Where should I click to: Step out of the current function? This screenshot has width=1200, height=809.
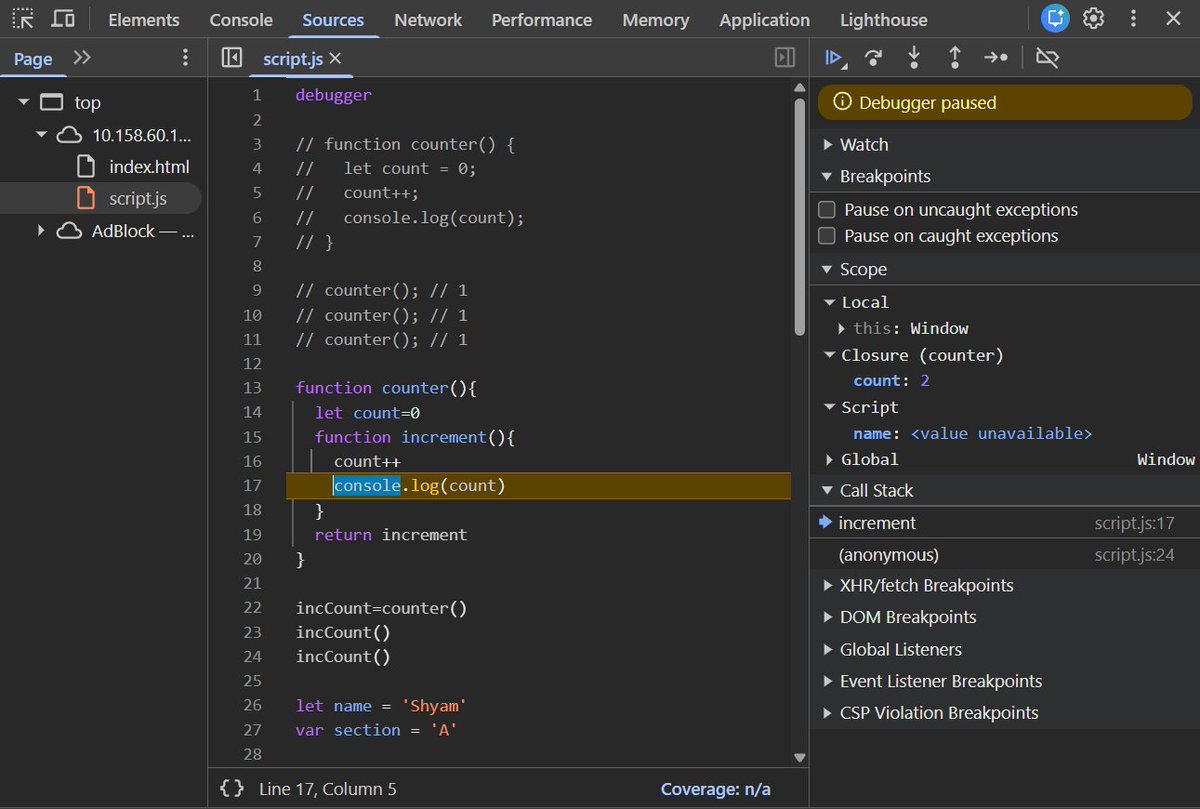955,58
